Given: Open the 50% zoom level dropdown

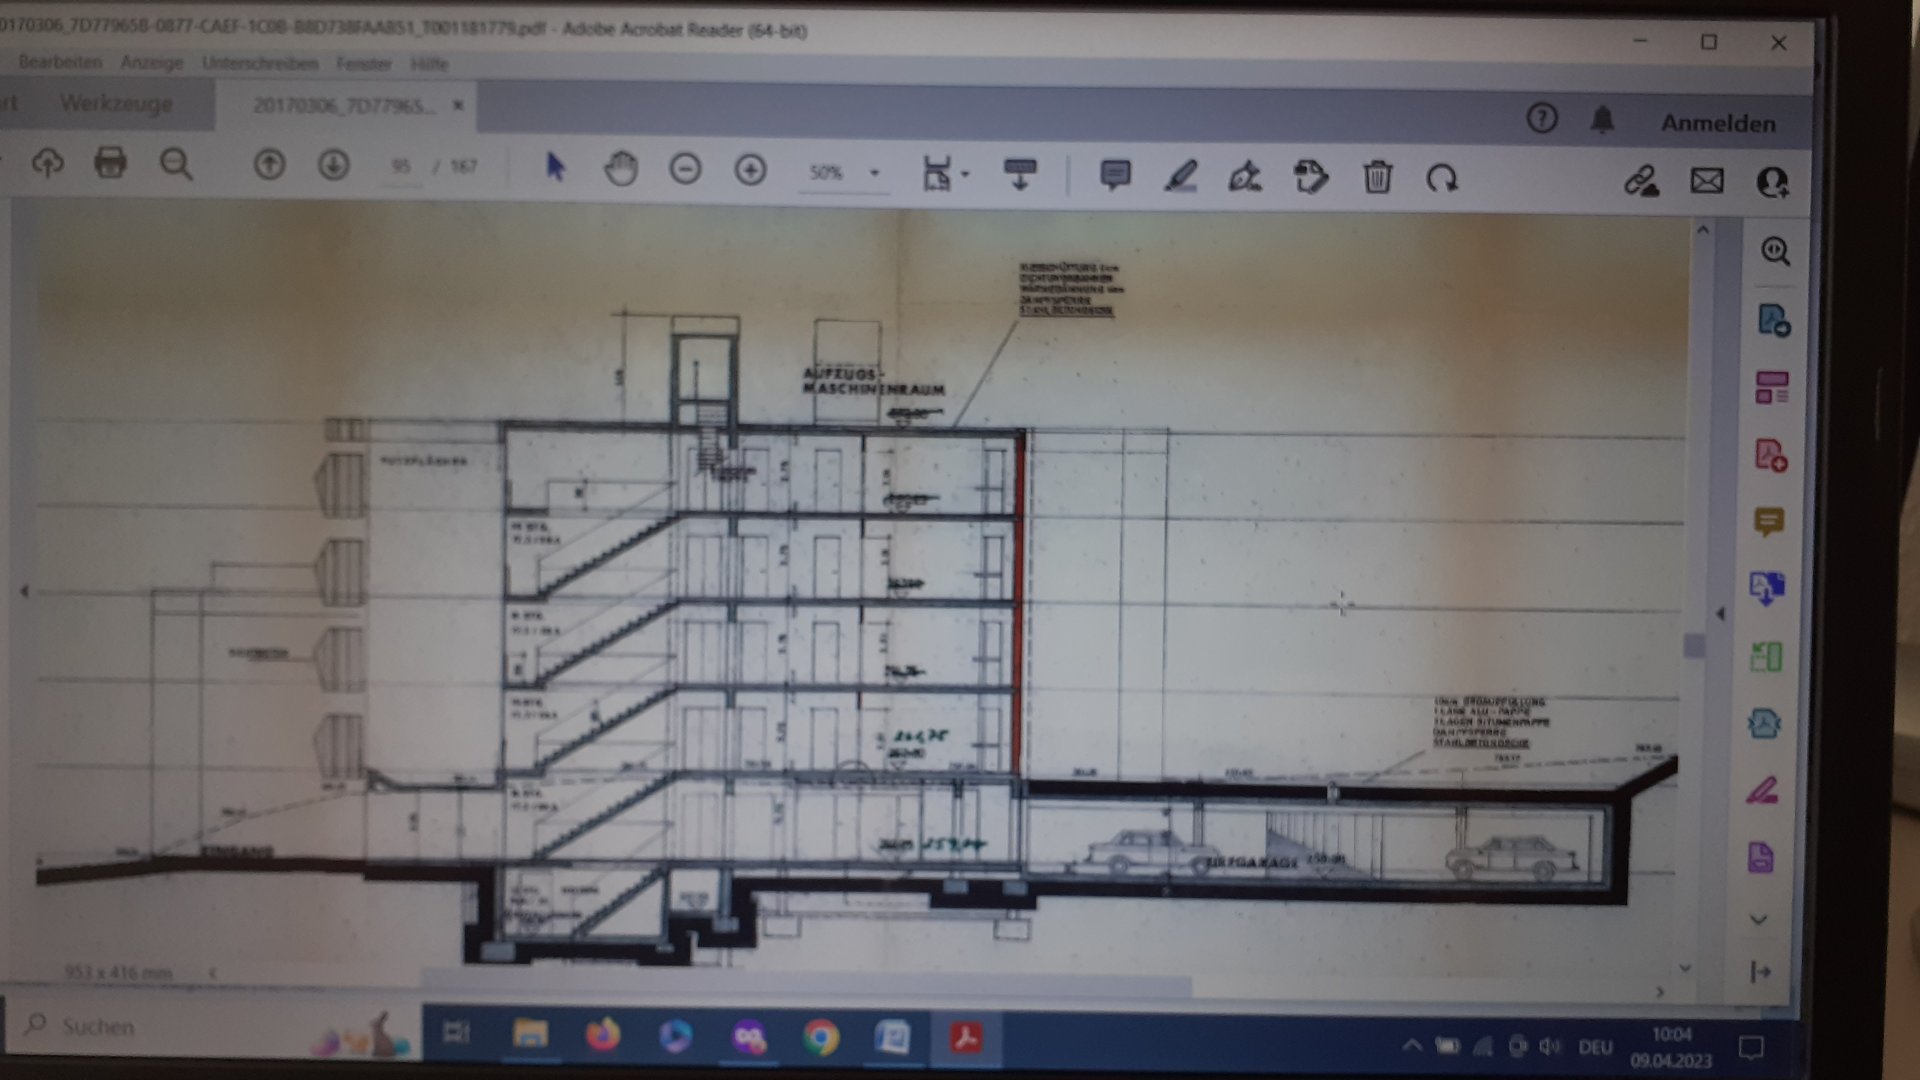Looking at the screenshot, I should coord(874,173).
